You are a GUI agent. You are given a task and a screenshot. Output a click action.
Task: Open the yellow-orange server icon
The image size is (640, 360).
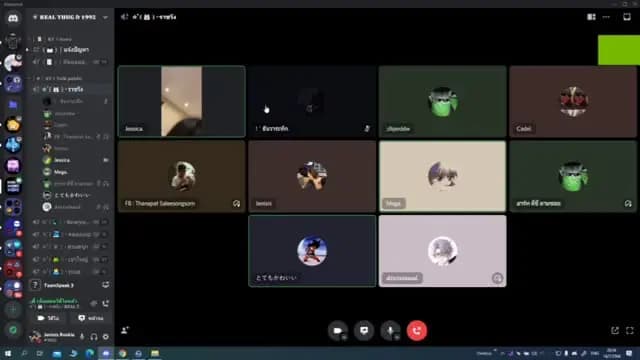(13, 124)
